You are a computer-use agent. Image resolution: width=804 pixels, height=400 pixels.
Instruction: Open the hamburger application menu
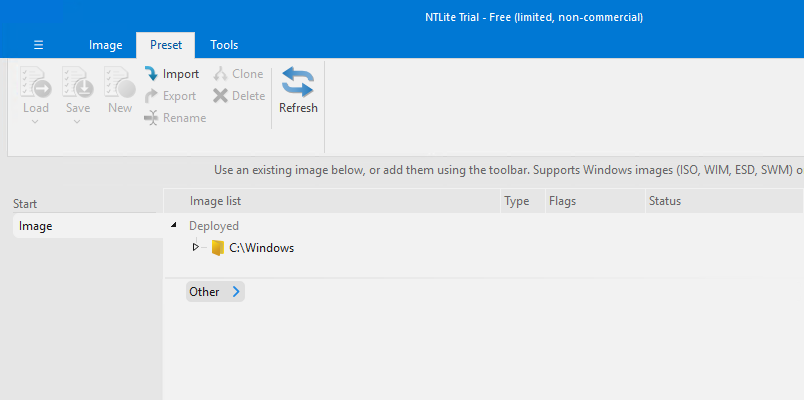tap(38, 45)
